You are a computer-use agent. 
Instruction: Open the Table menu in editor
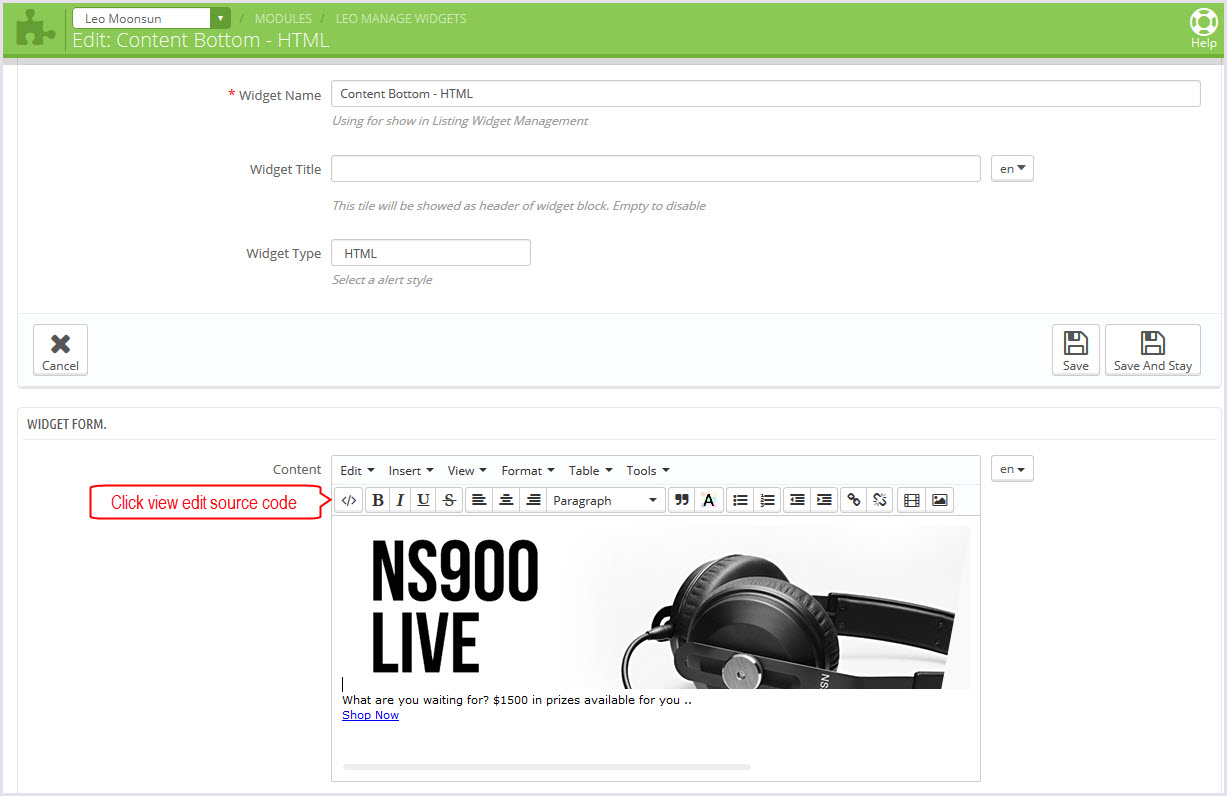[590, 470]
